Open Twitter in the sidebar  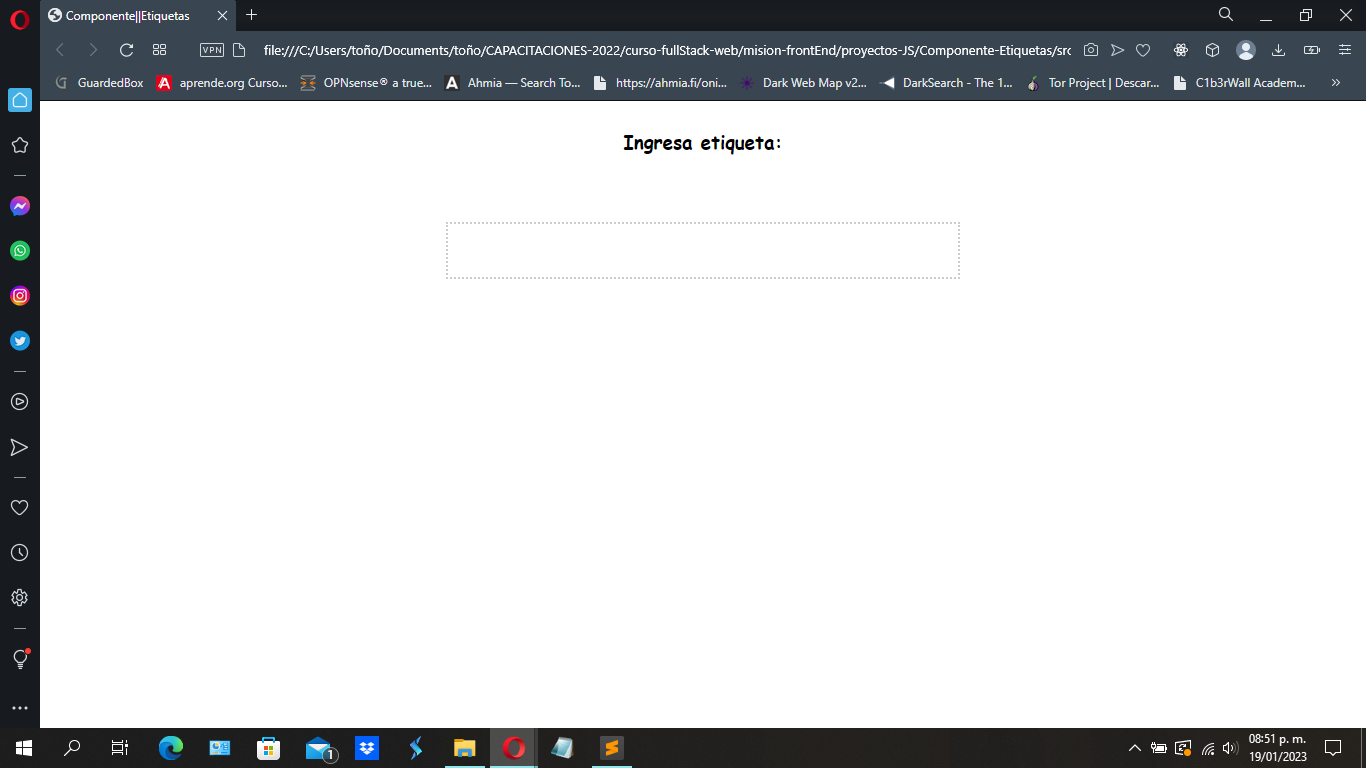(19, 340)
